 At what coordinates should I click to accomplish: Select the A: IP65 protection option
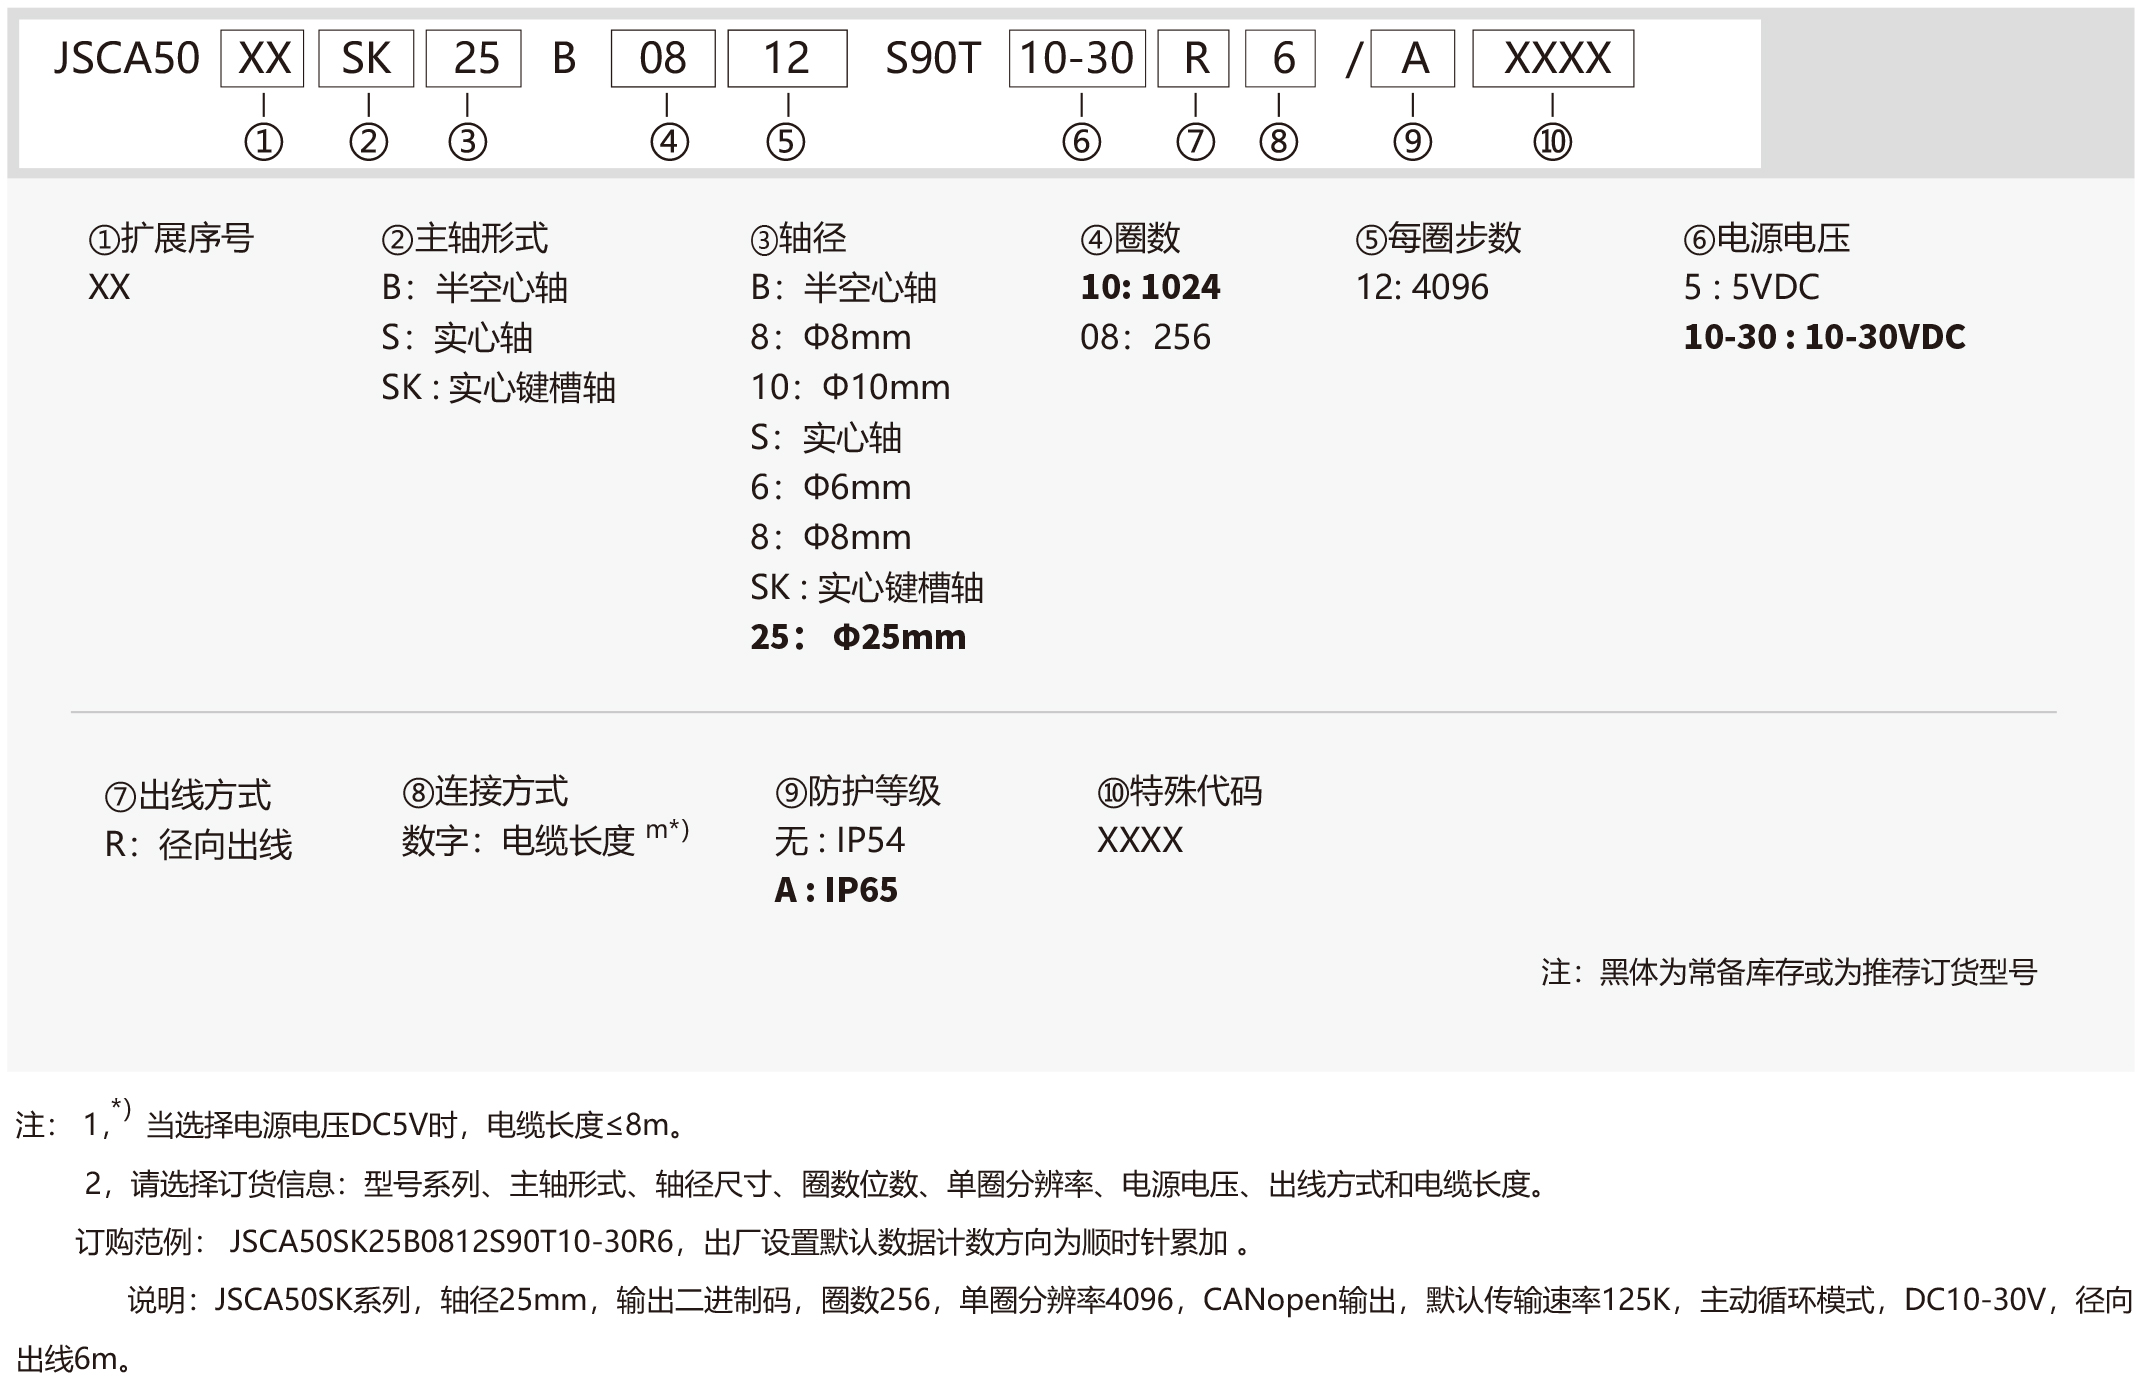836,890
